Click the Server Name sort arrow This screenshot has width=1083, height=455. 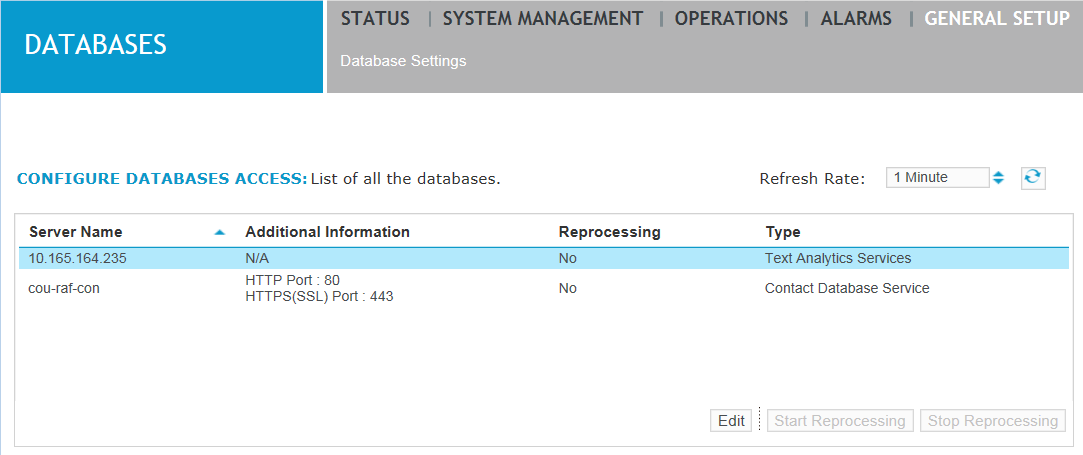point(220,232)
